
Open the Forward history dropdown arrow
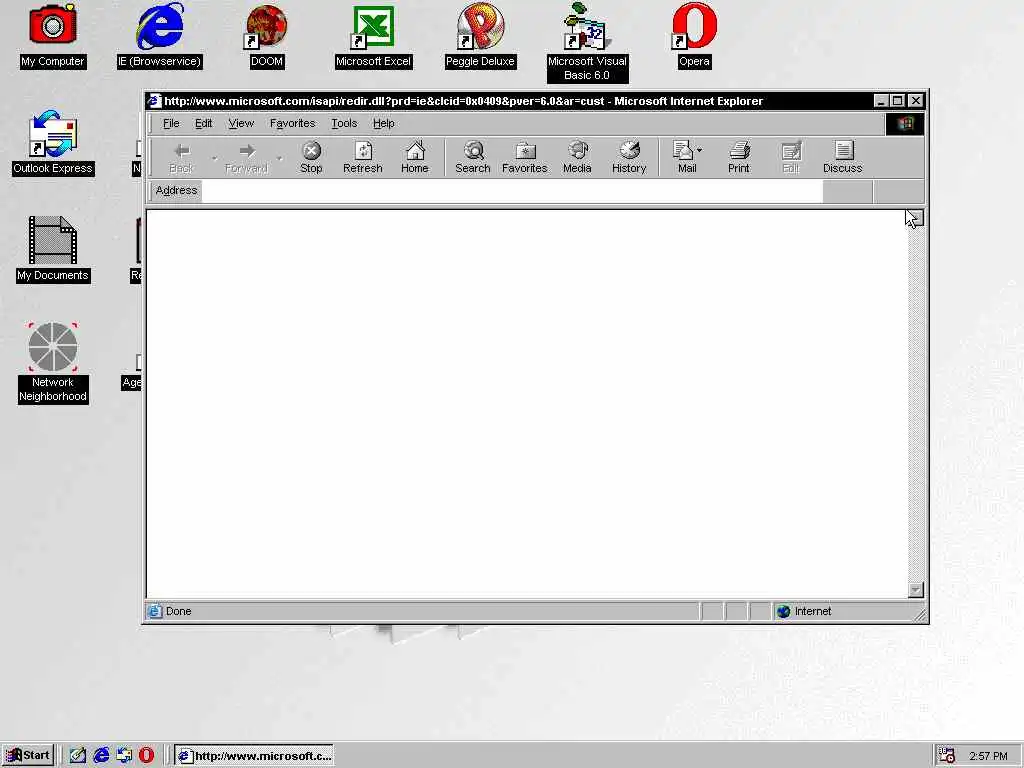[x=280, y=158]
